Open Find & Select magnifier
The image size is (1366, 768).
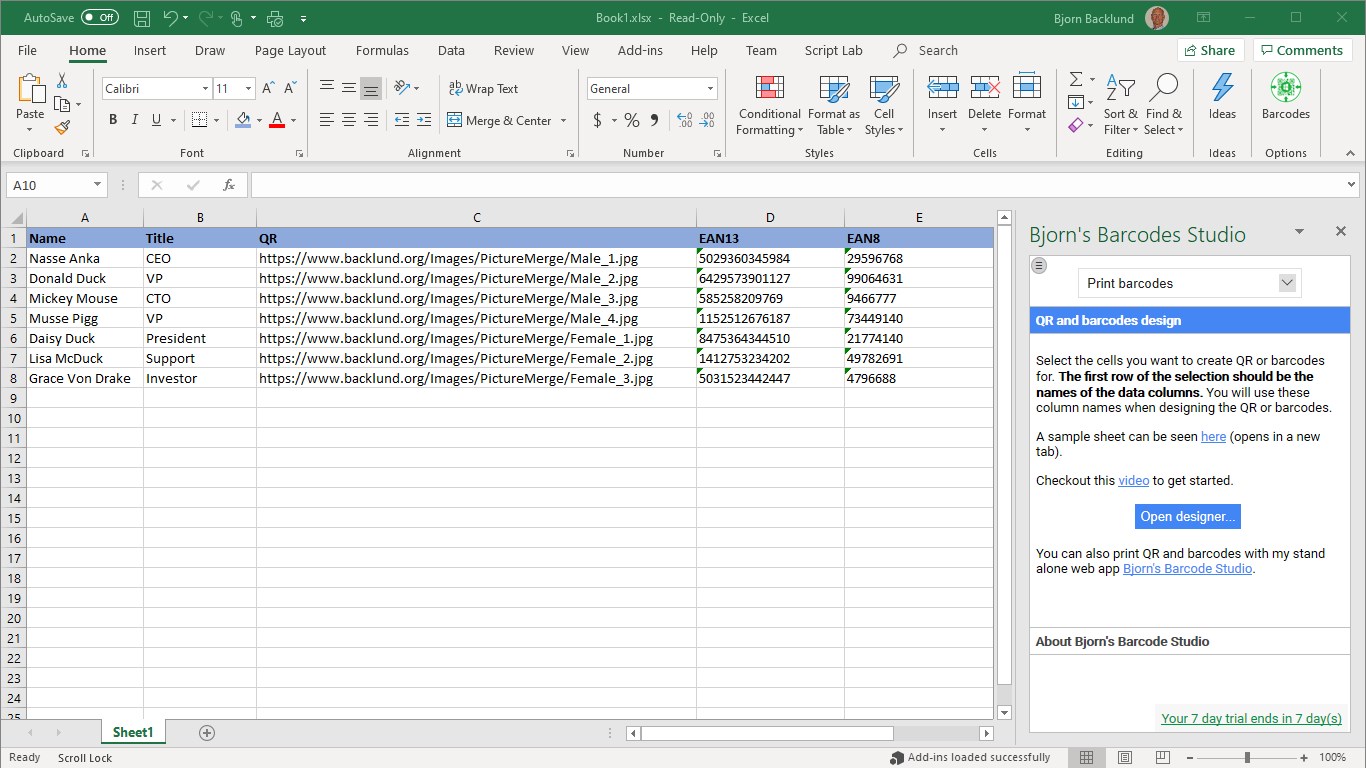point(1163,105)
